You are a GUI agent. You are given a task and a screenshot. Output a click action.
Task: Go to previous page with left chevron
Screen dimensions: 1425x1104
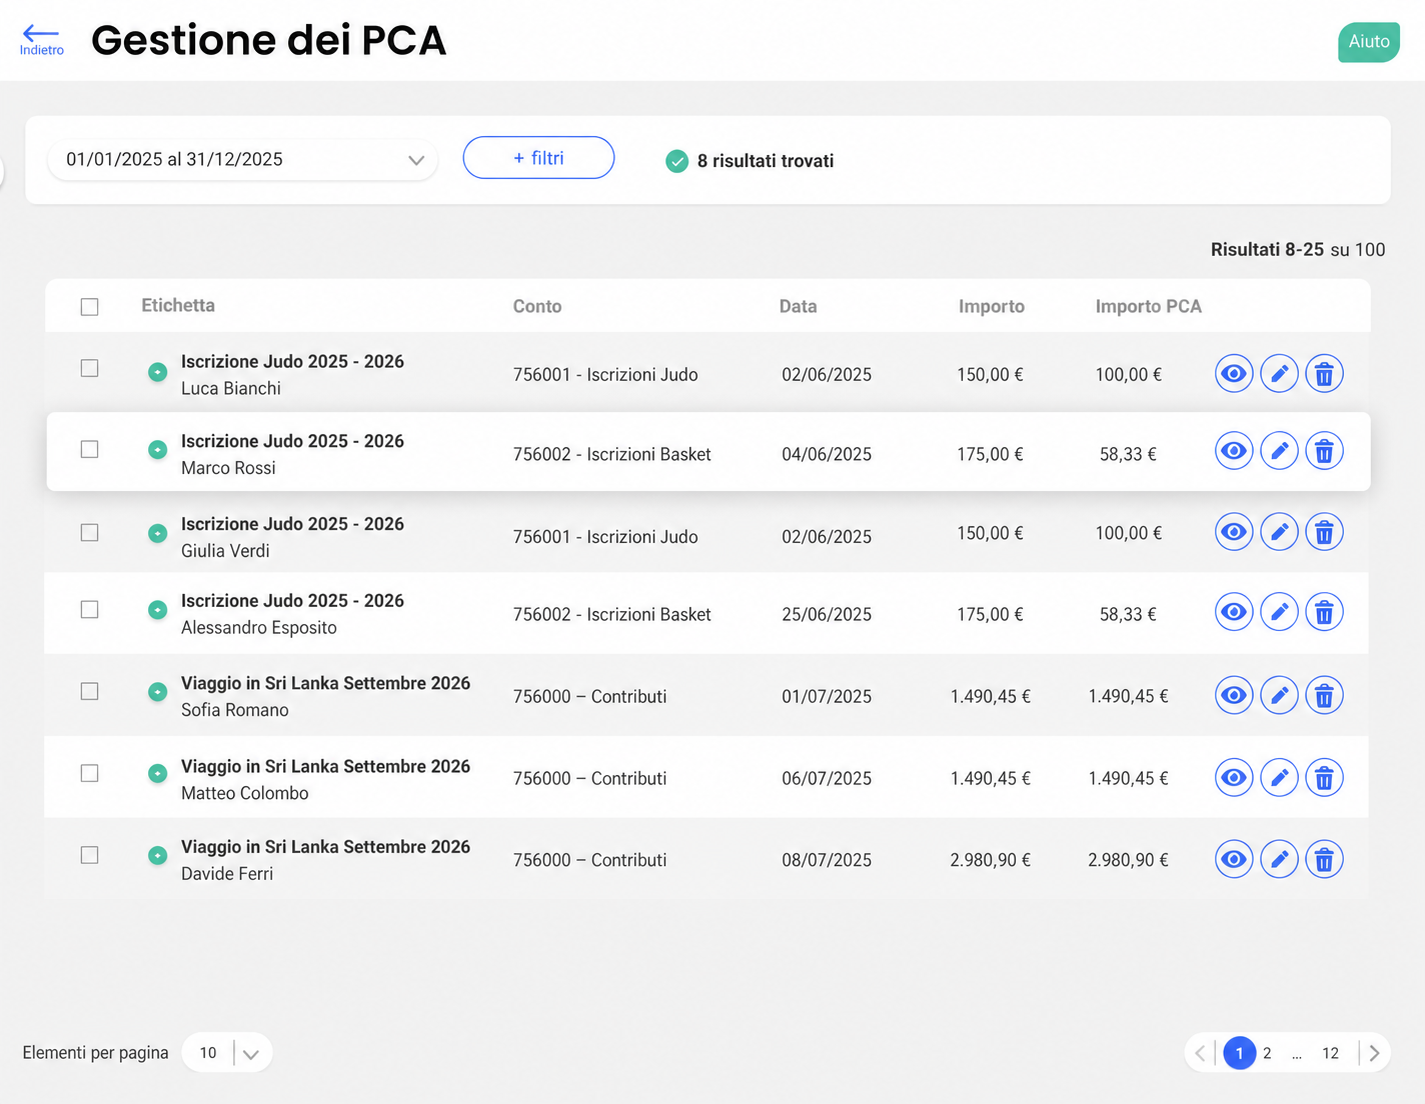[x=1200, y=1053]
